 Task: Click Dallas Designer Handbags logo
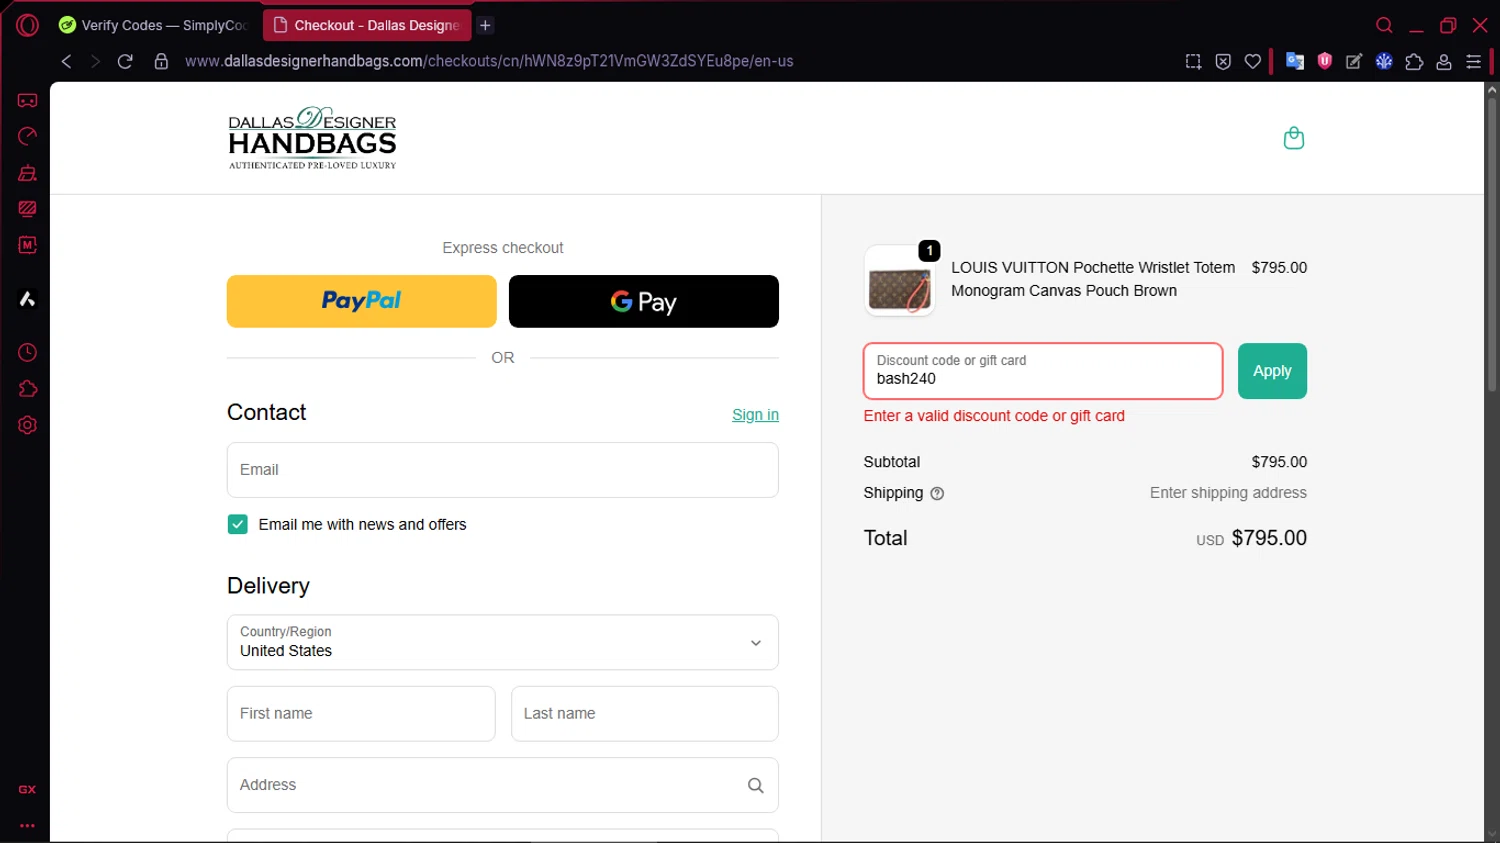[312, 138]
